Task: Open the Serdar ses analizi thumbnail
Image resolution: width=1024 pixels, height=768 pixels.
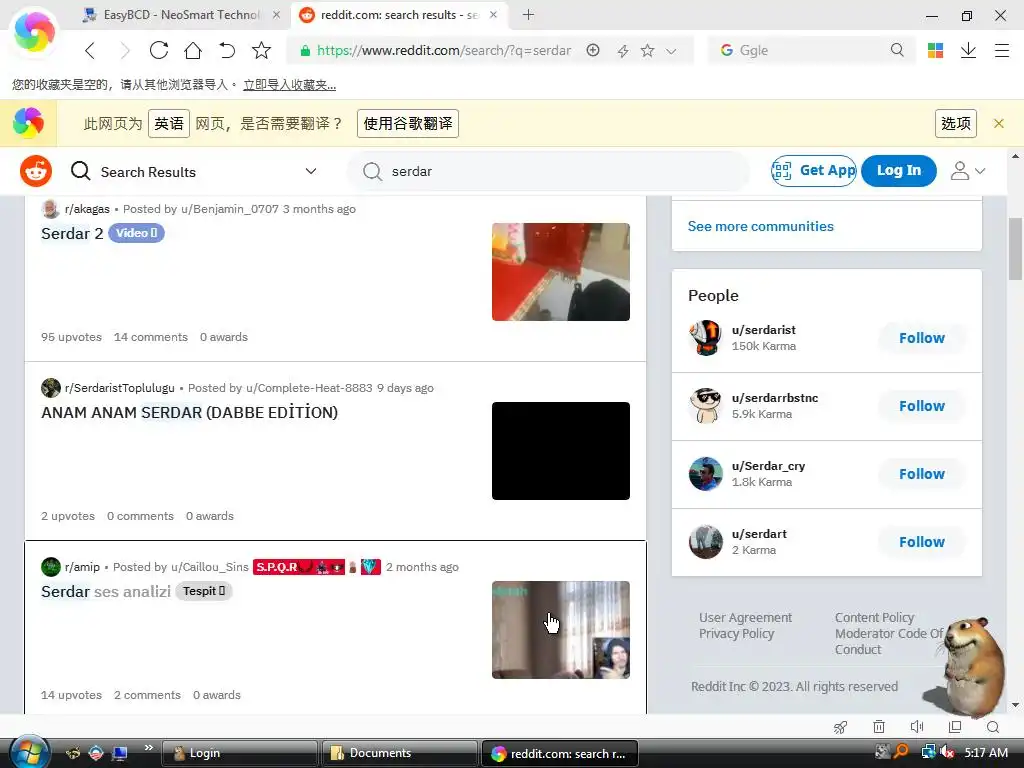Action: click(x=561, y=630)
